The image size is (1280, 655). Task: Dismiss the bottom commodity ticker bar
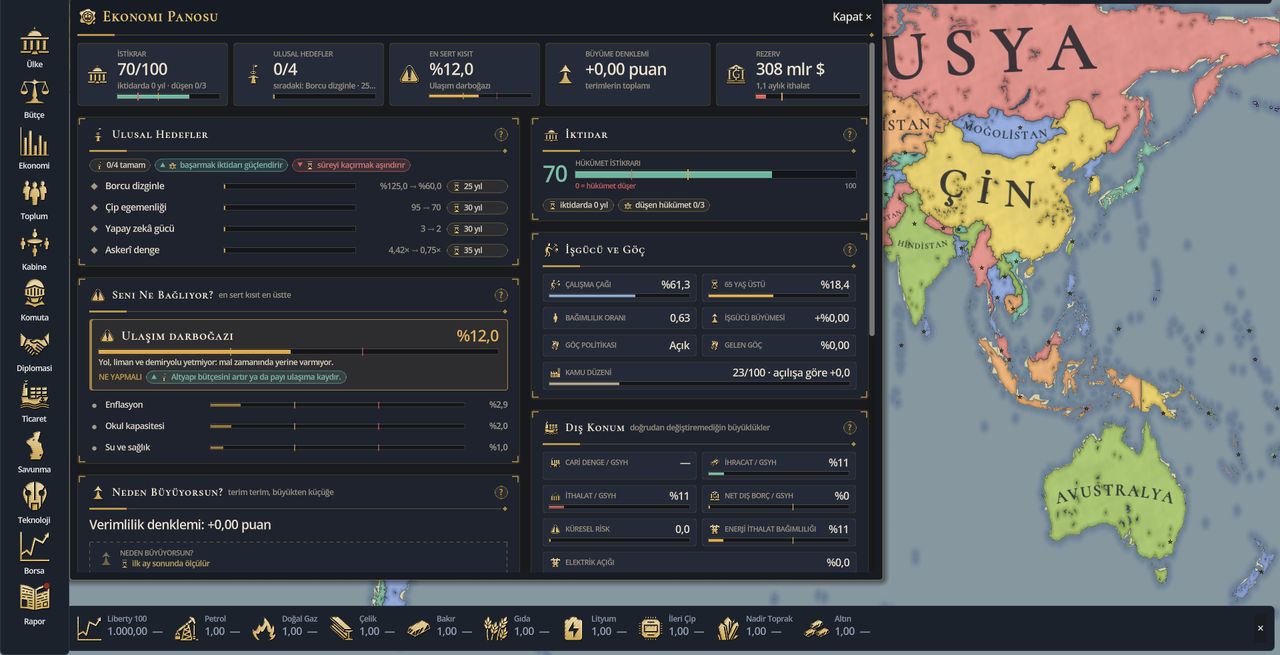[x=1260, y=628]
